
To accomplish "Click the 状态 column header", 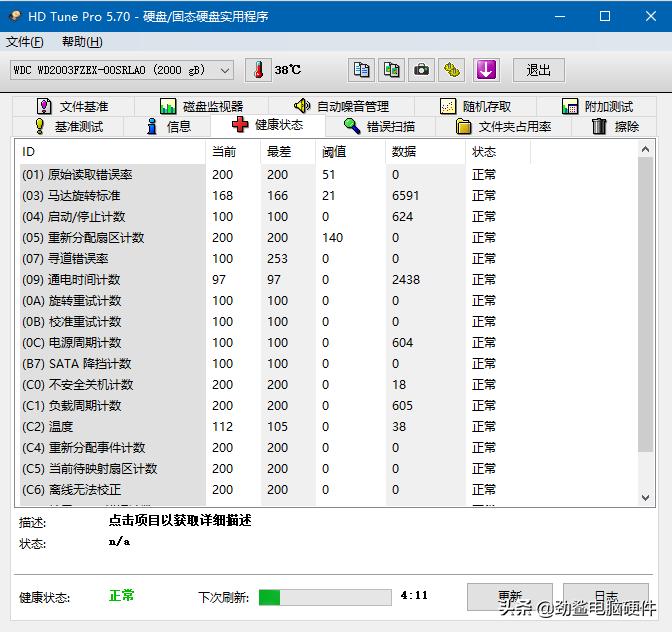I will coord(498,152).
